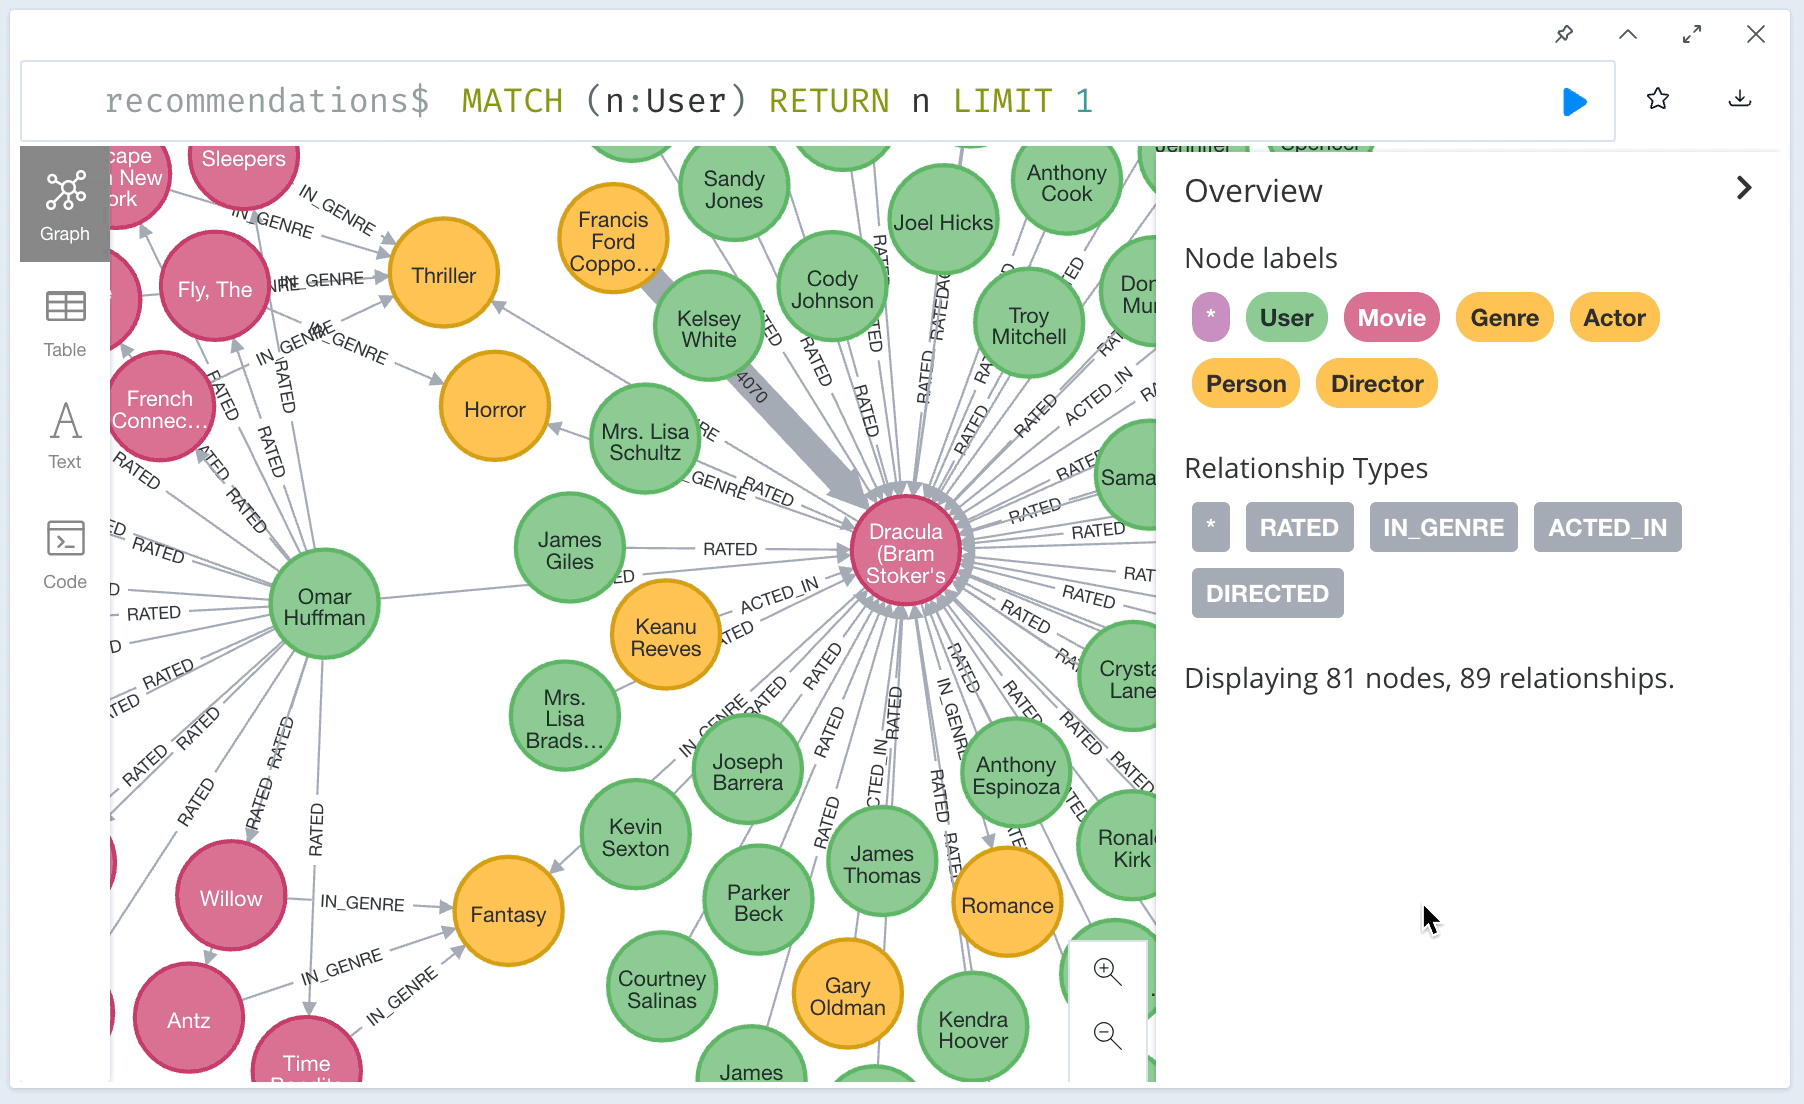Select the ACTED_IN relationship type
The height and width of the screenshot is (1104, 1804).
[x=1608, y=527]
